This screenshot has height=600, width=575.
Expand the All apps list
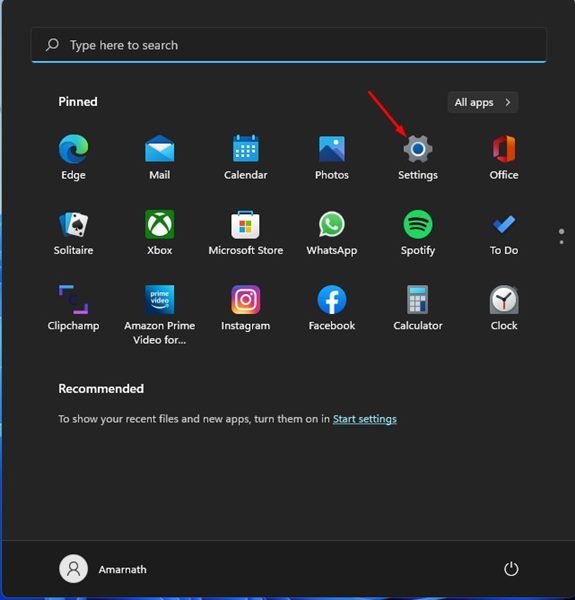[x=483, y=102]
